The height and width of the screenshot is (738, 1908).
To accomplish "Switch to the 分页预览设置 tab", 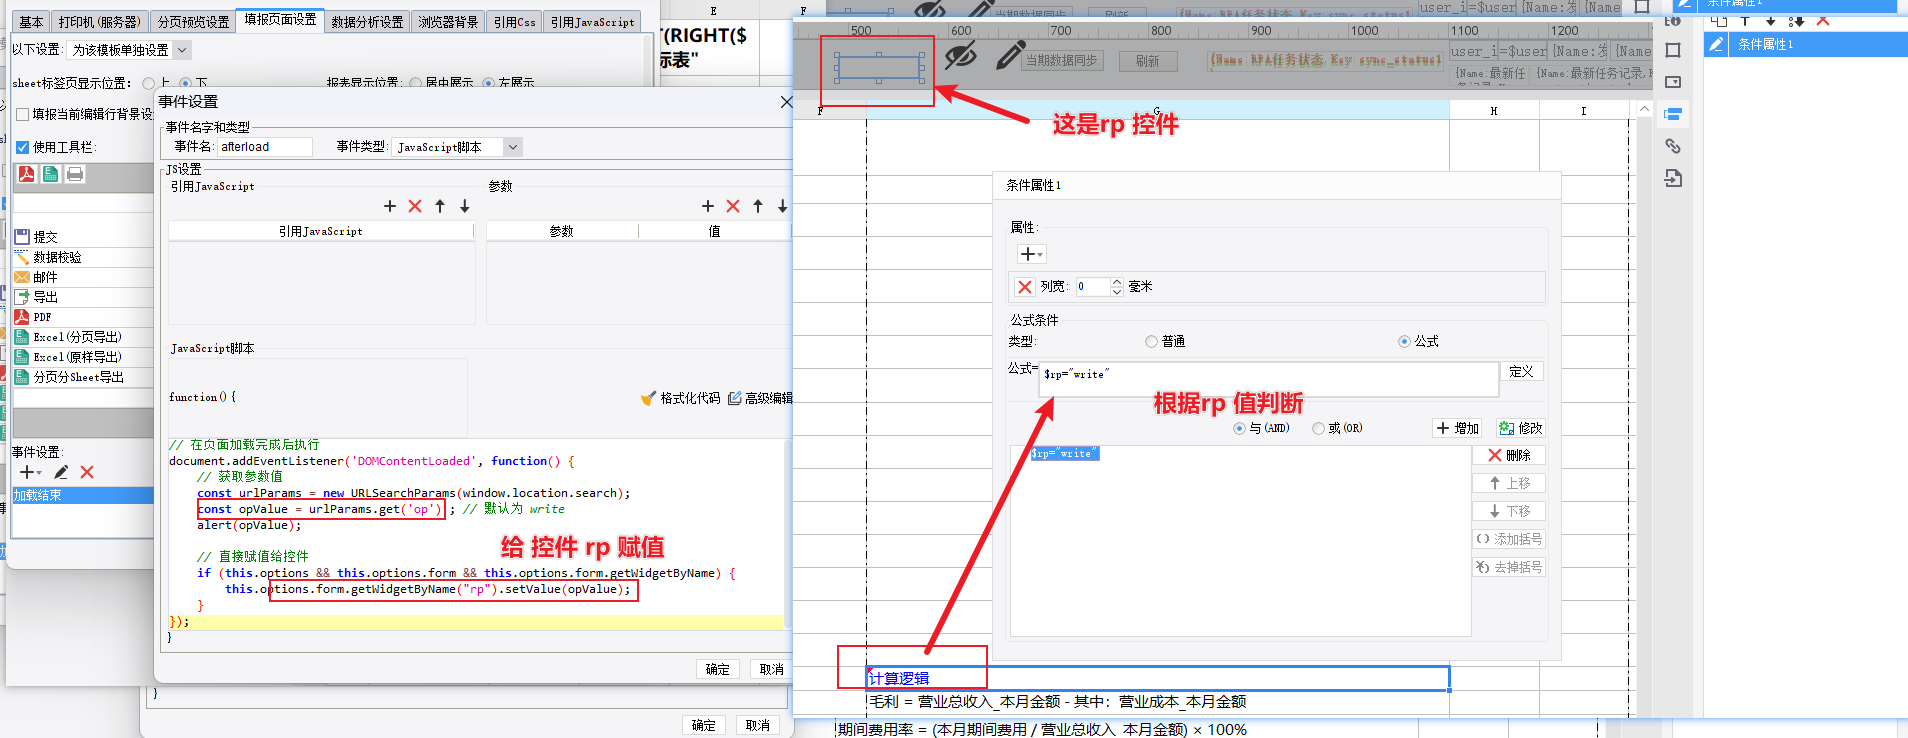I will point(193,22).
